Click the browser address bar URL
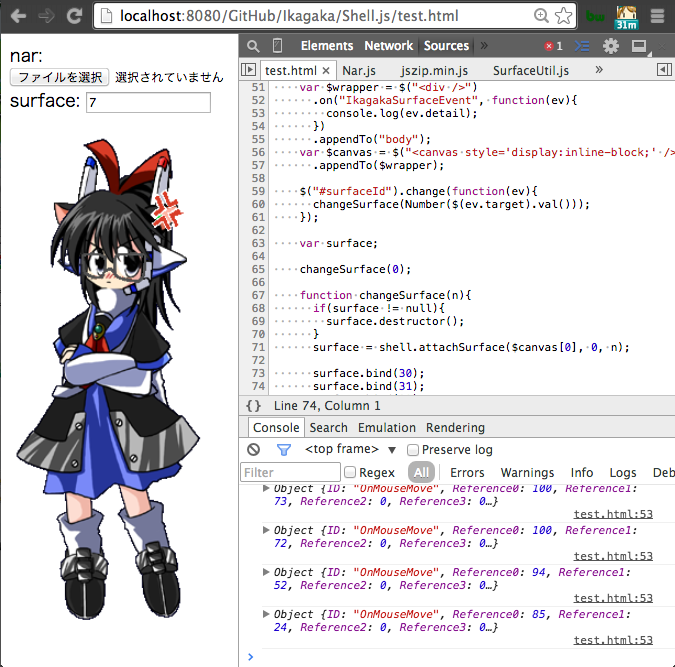Image resolution: width=675 pixels, height=667 pixels. click(x=289, y=16)
